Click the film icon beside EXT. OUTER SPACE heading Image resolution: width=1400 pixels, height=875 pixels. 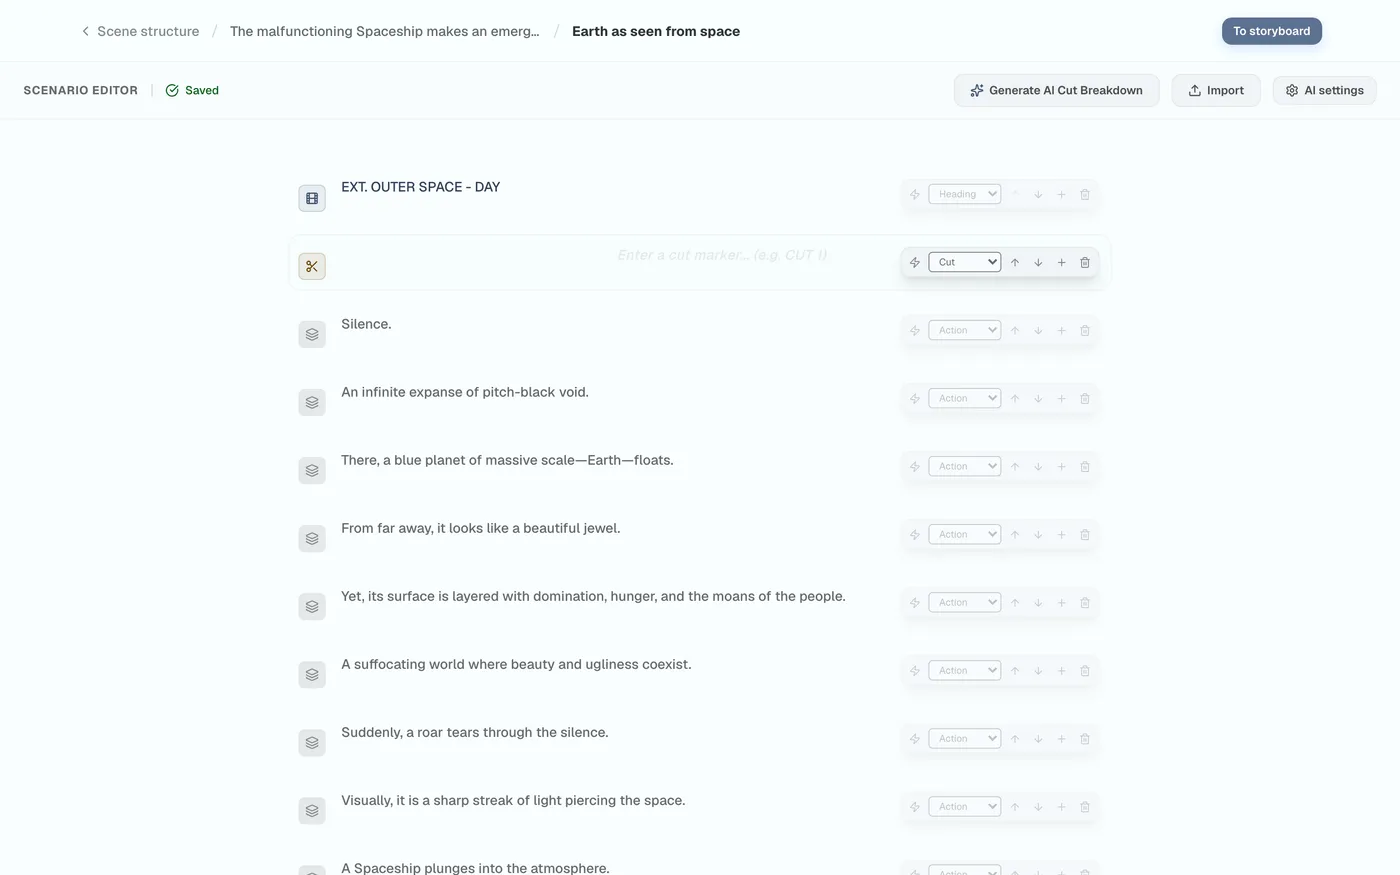click(312, 198)
